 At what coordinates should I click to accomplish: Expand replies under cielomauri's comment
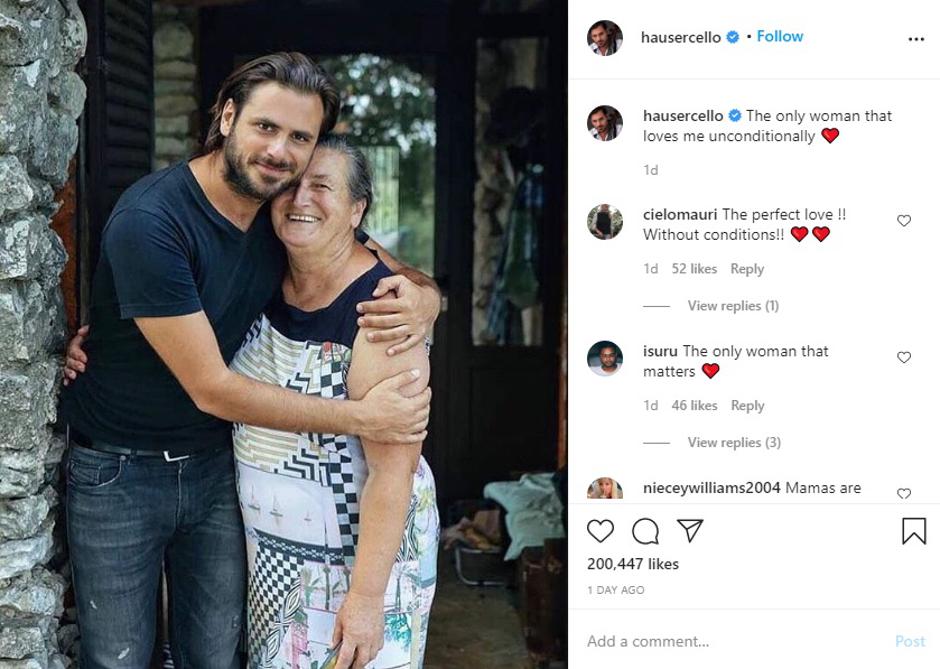[x=732, y=305]
